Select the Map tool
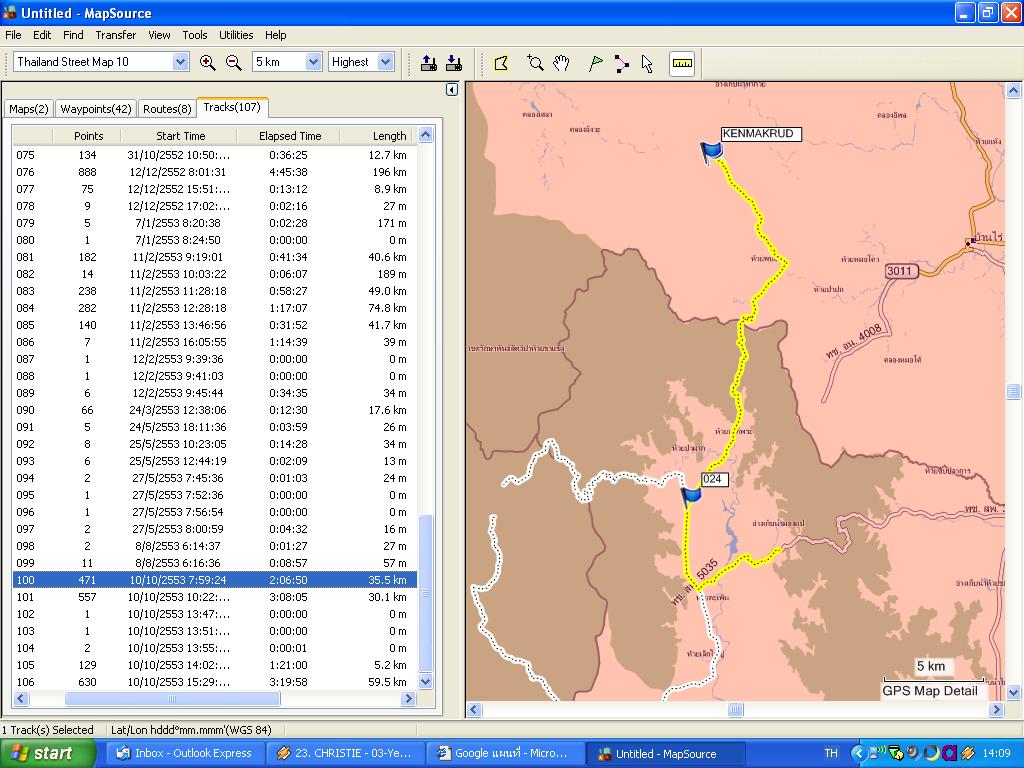 coord(501,63)
